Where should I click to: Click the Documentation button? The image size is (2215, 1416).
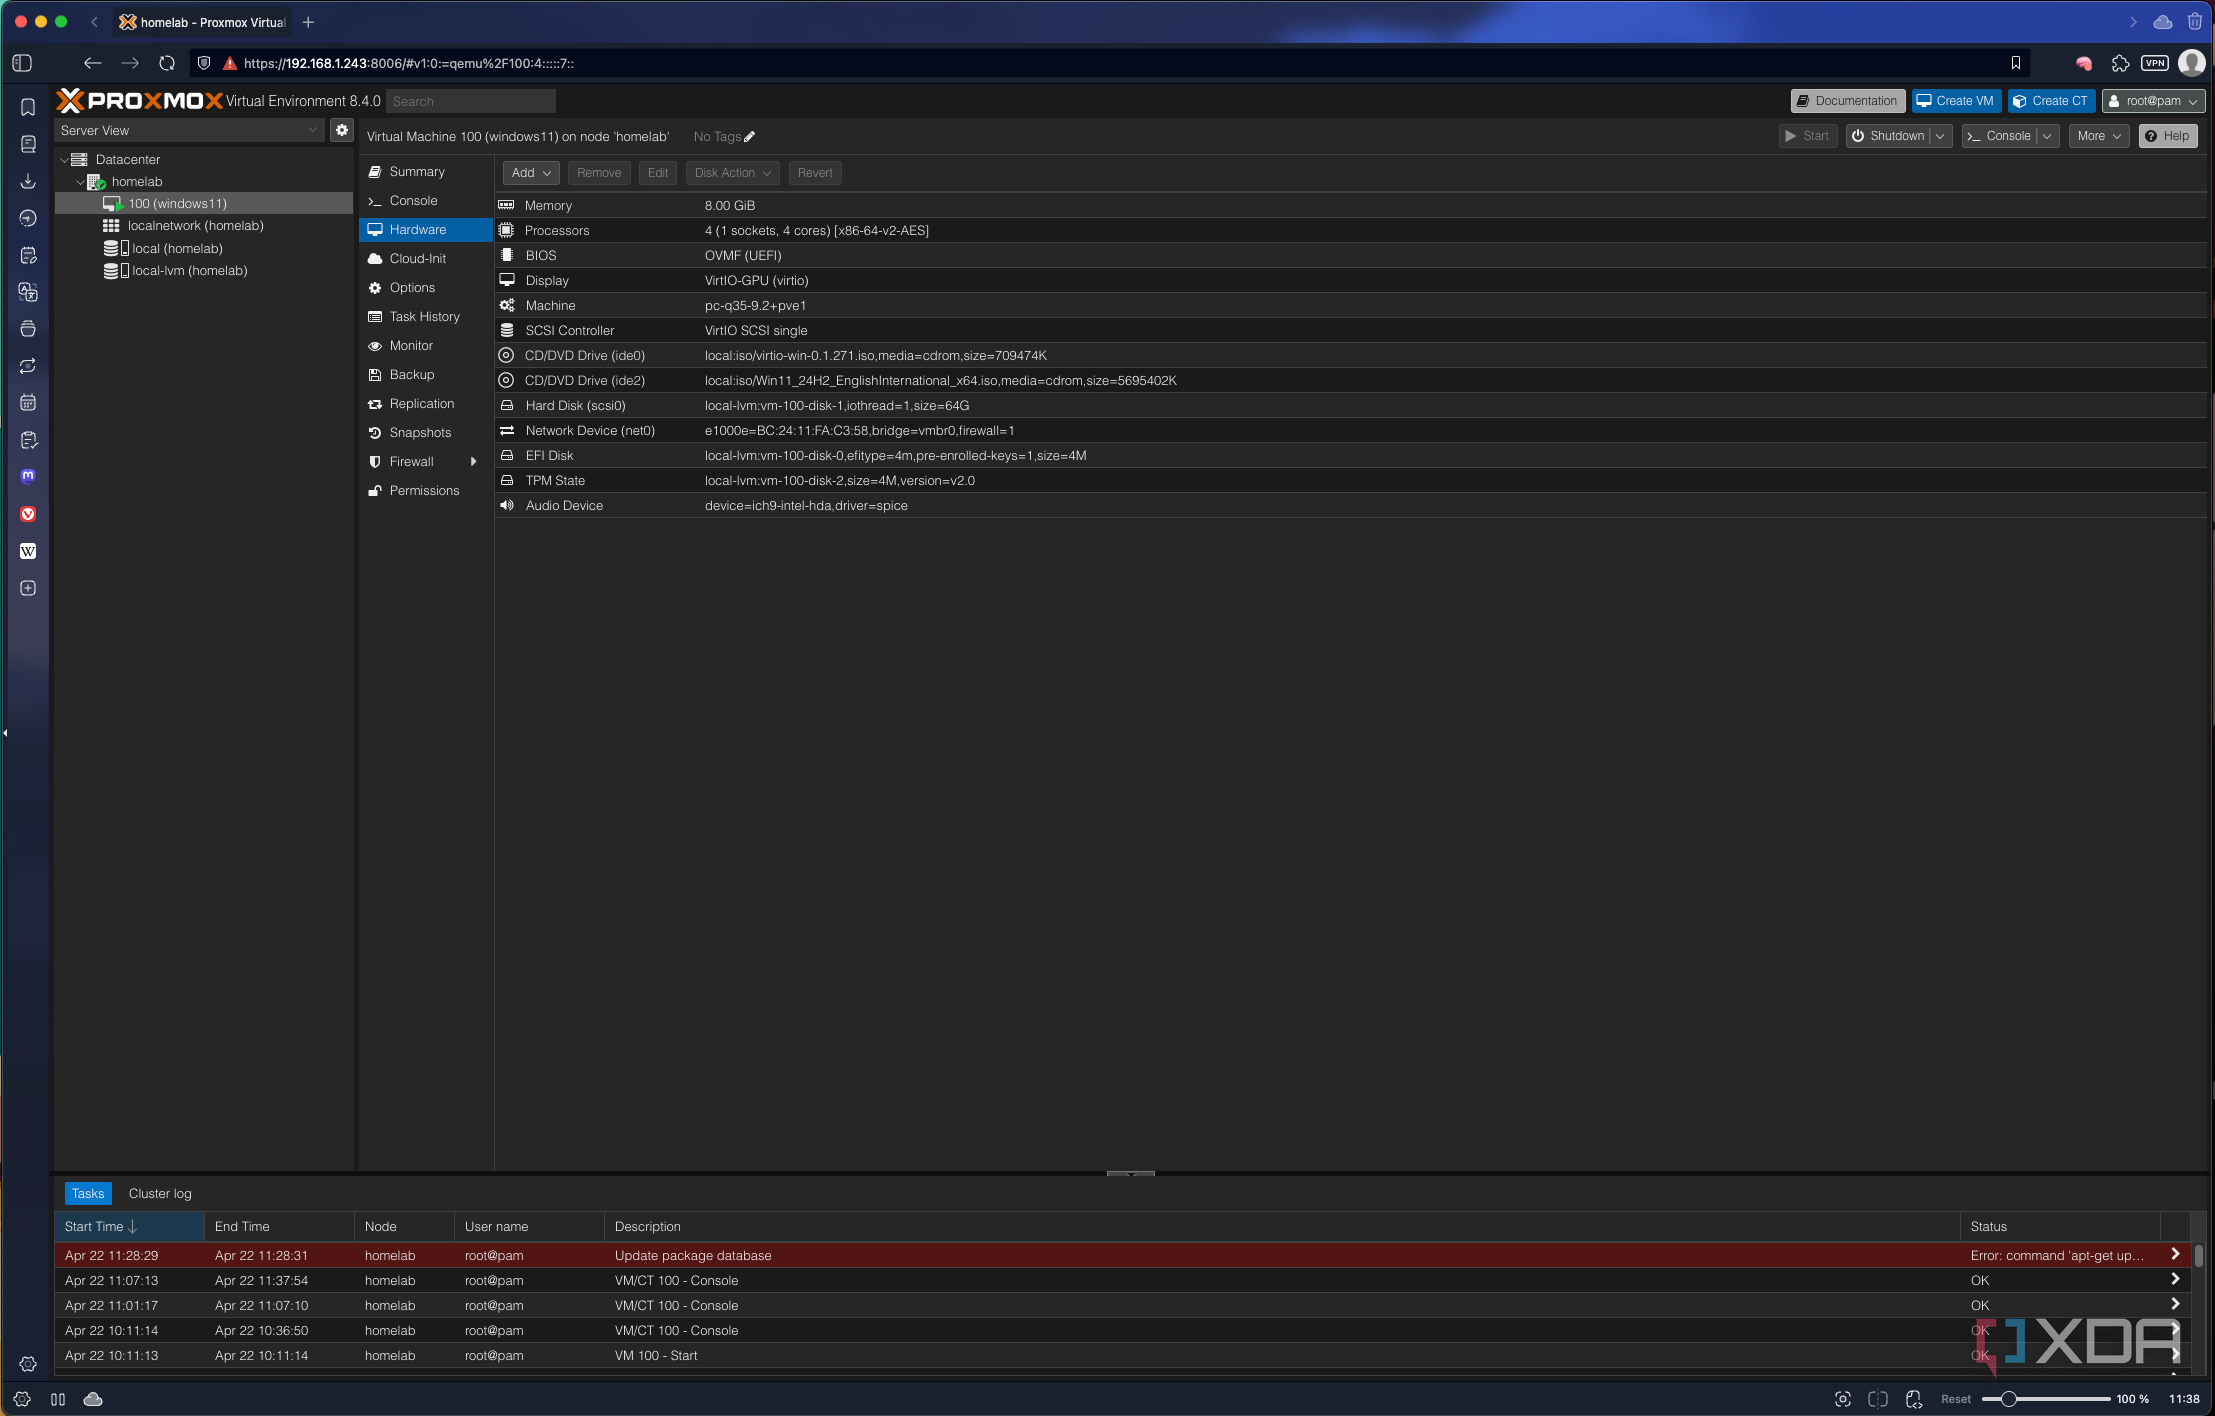(1846, 101)
